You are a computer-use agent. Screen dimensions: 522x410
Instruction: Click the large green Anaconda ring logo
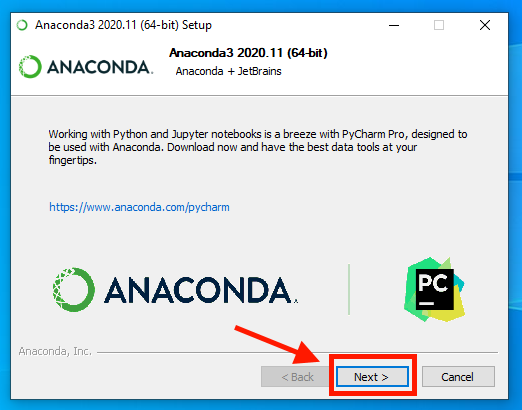click(74, 289)
